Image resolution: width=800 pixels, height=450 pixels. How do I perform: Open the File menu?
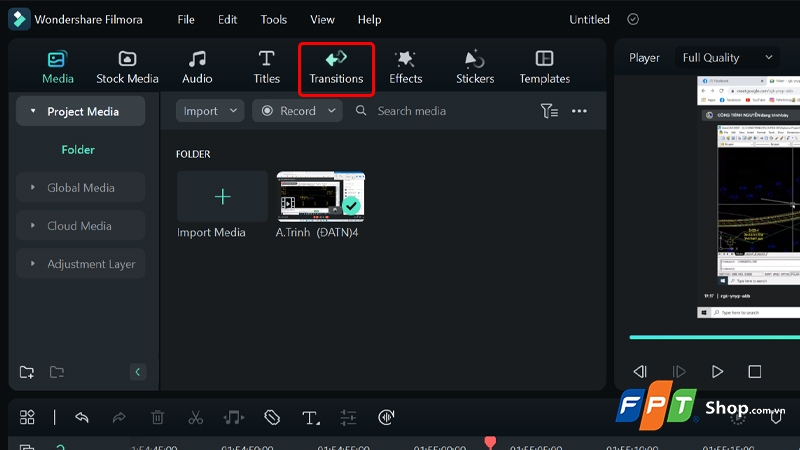pos(186,20)
